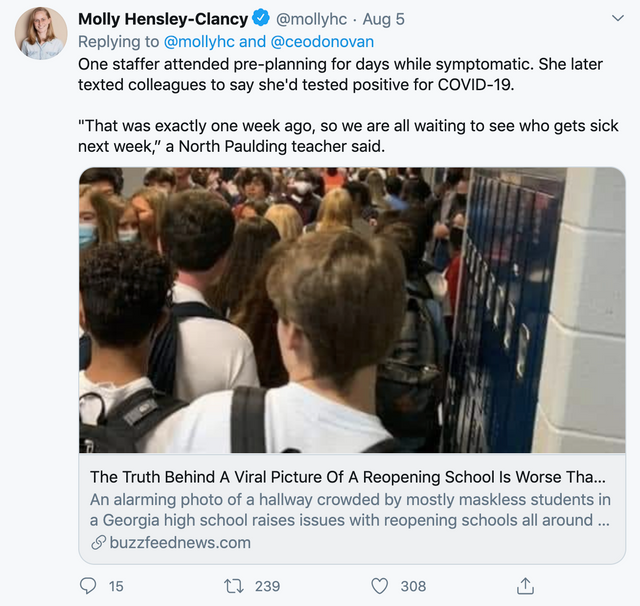Viewport: 640px width, 606px height.
Task: Open the share tweet icon
Action: 525,585
